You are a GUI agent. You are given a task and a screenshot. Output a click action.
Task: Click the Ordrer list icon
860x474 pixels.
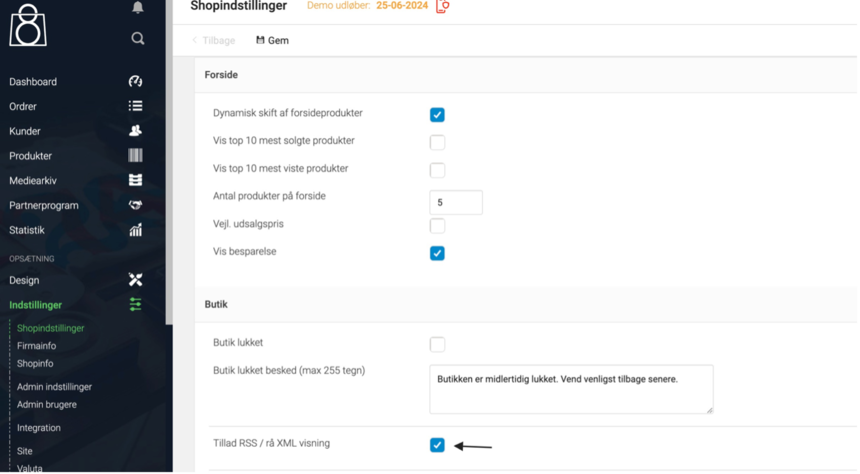(x=135, y=106)
